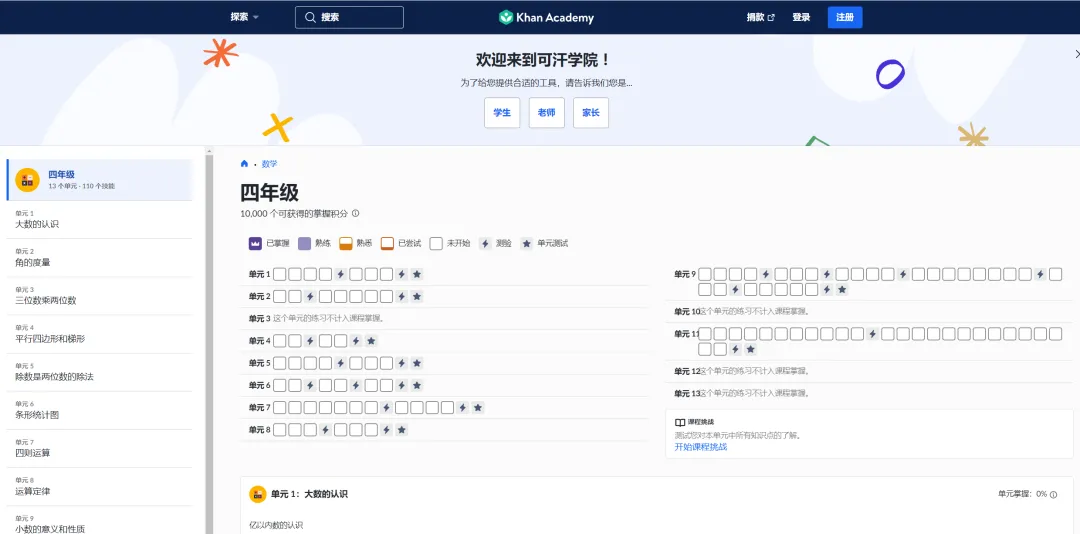Open sidebar item 单元 6 条形统计图

pos(100,411)
